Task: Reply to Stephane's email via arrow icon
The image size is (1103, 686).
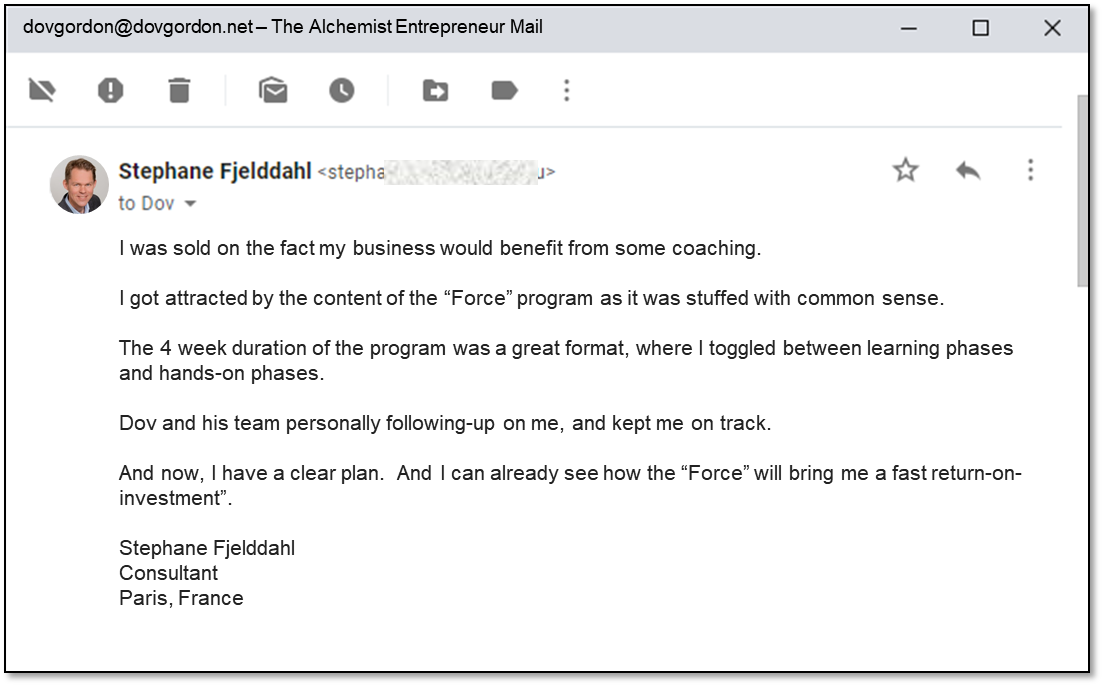Action: pyautogui.click(x=967, y=170)
